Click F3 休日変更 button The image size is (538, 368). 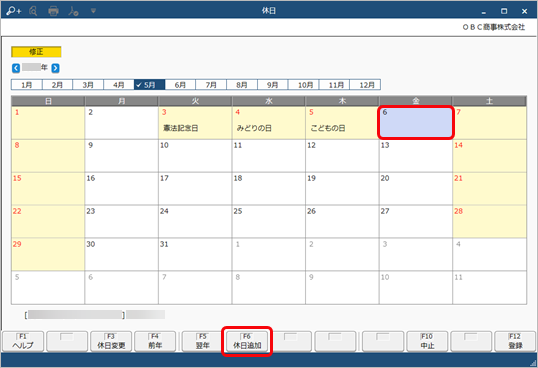pyautogui.click(x=111, y=341)
